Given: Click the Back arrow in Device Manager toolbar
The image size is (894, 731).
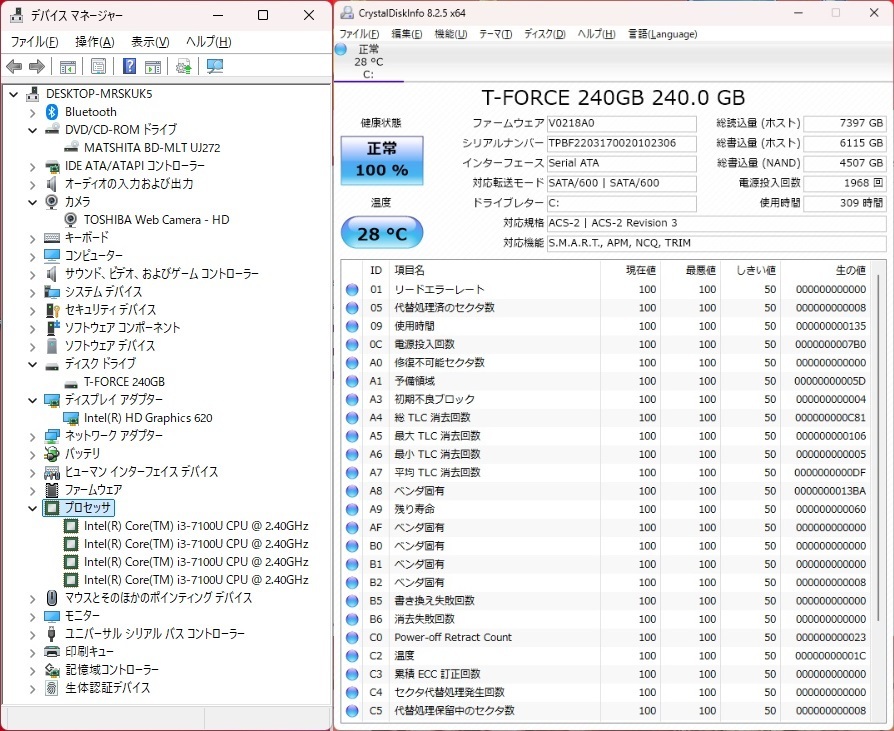Looking at the screenshot, I should [14, 66].
